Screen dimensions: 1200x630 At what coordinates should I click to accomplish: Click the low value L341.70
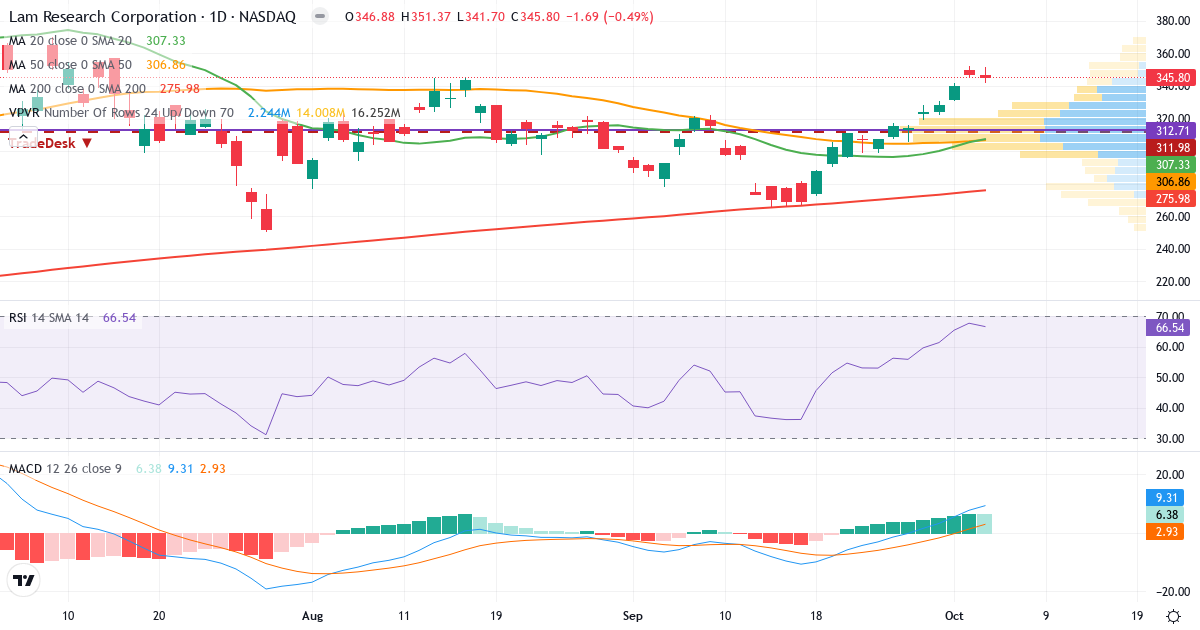(483, 17)
